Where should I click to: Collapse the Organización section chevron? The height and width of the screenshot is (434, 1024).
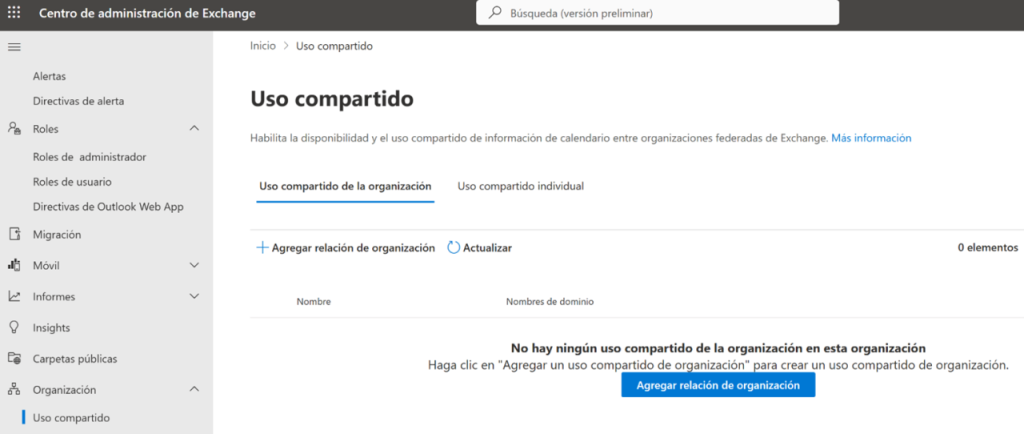click(194, 389)
